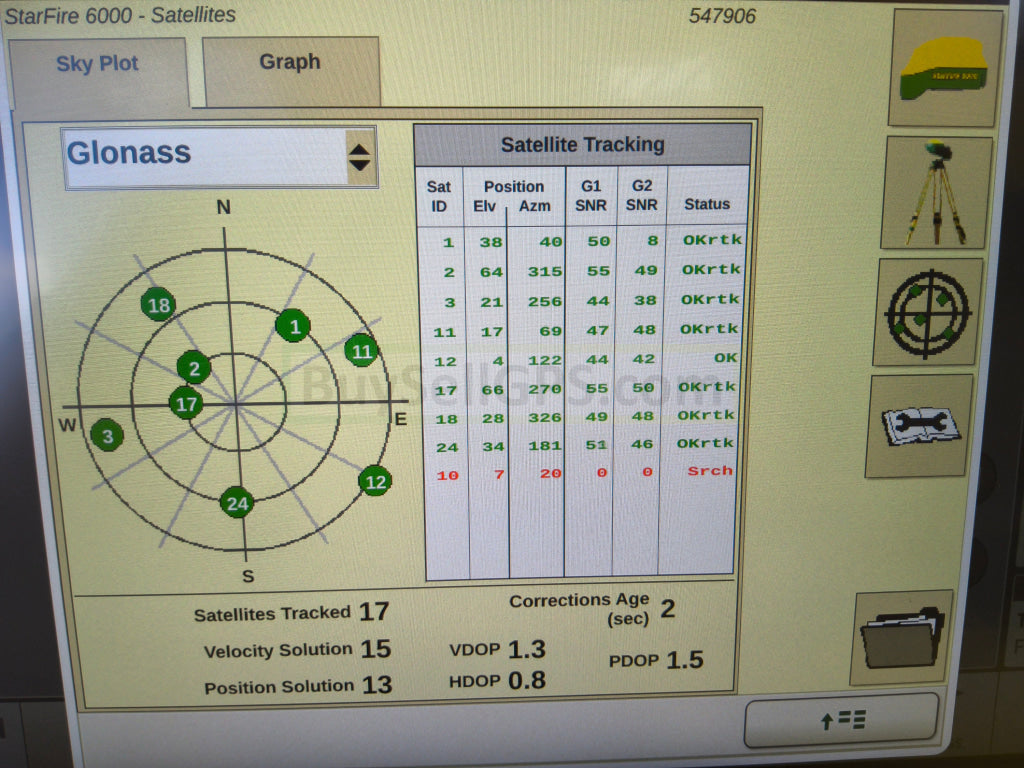The height and width of the screenshot is (768, 1024).
Task: Open the satellite sky plot icon
Action: coord(927,312)
